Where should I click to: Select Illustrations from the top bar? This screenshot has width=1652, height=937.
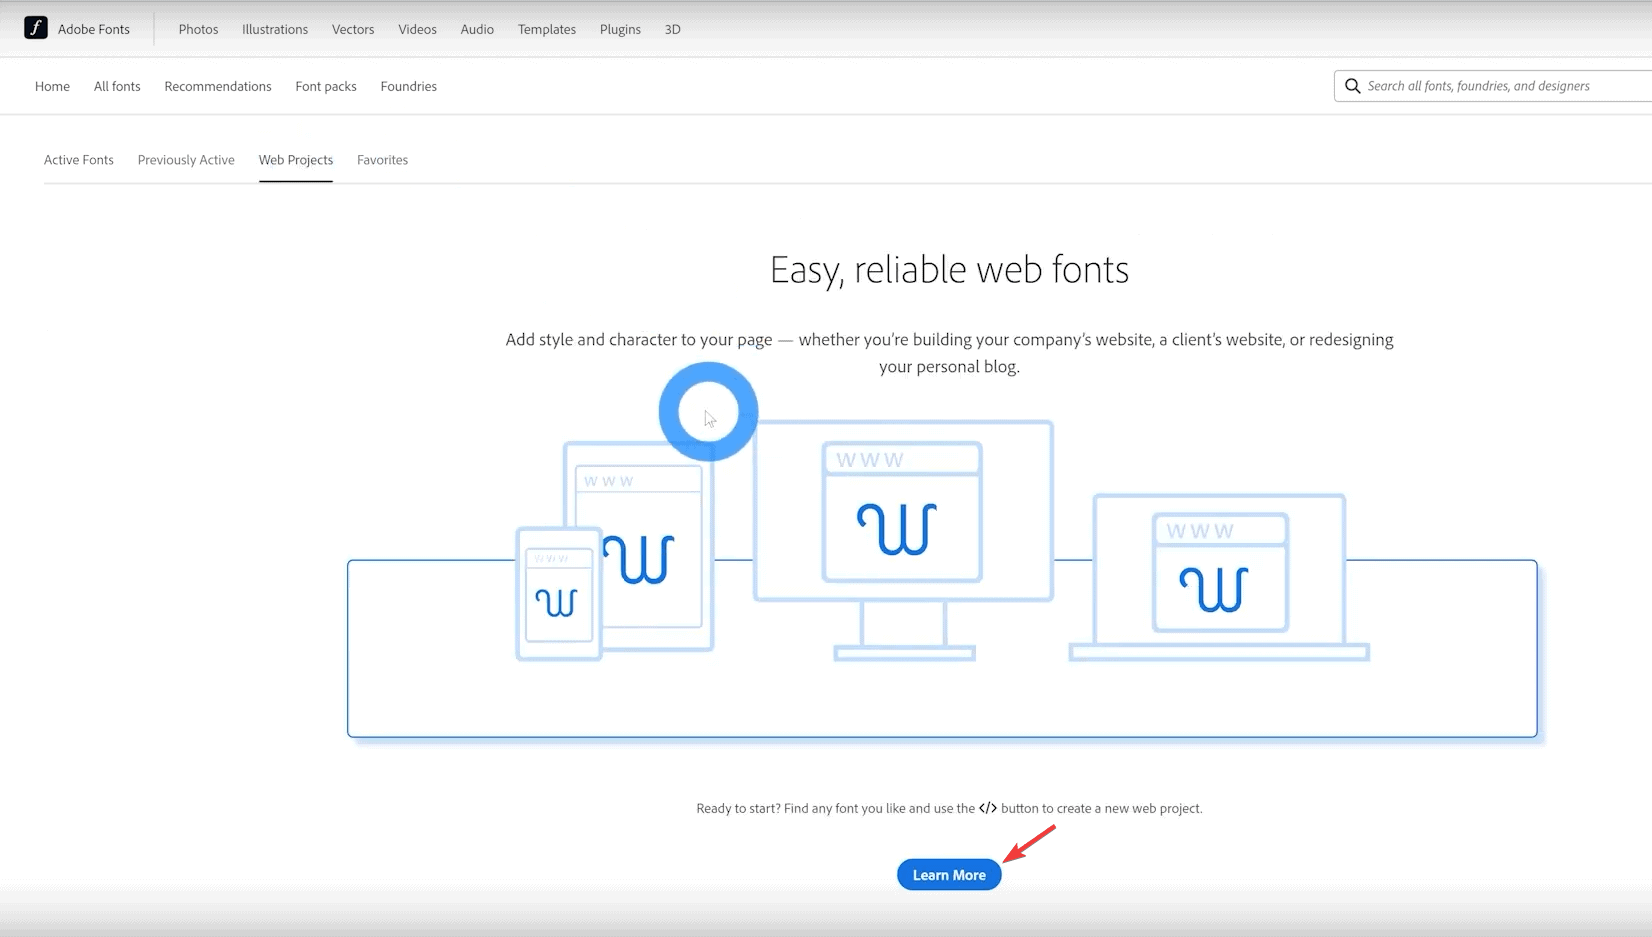point(274,29)
